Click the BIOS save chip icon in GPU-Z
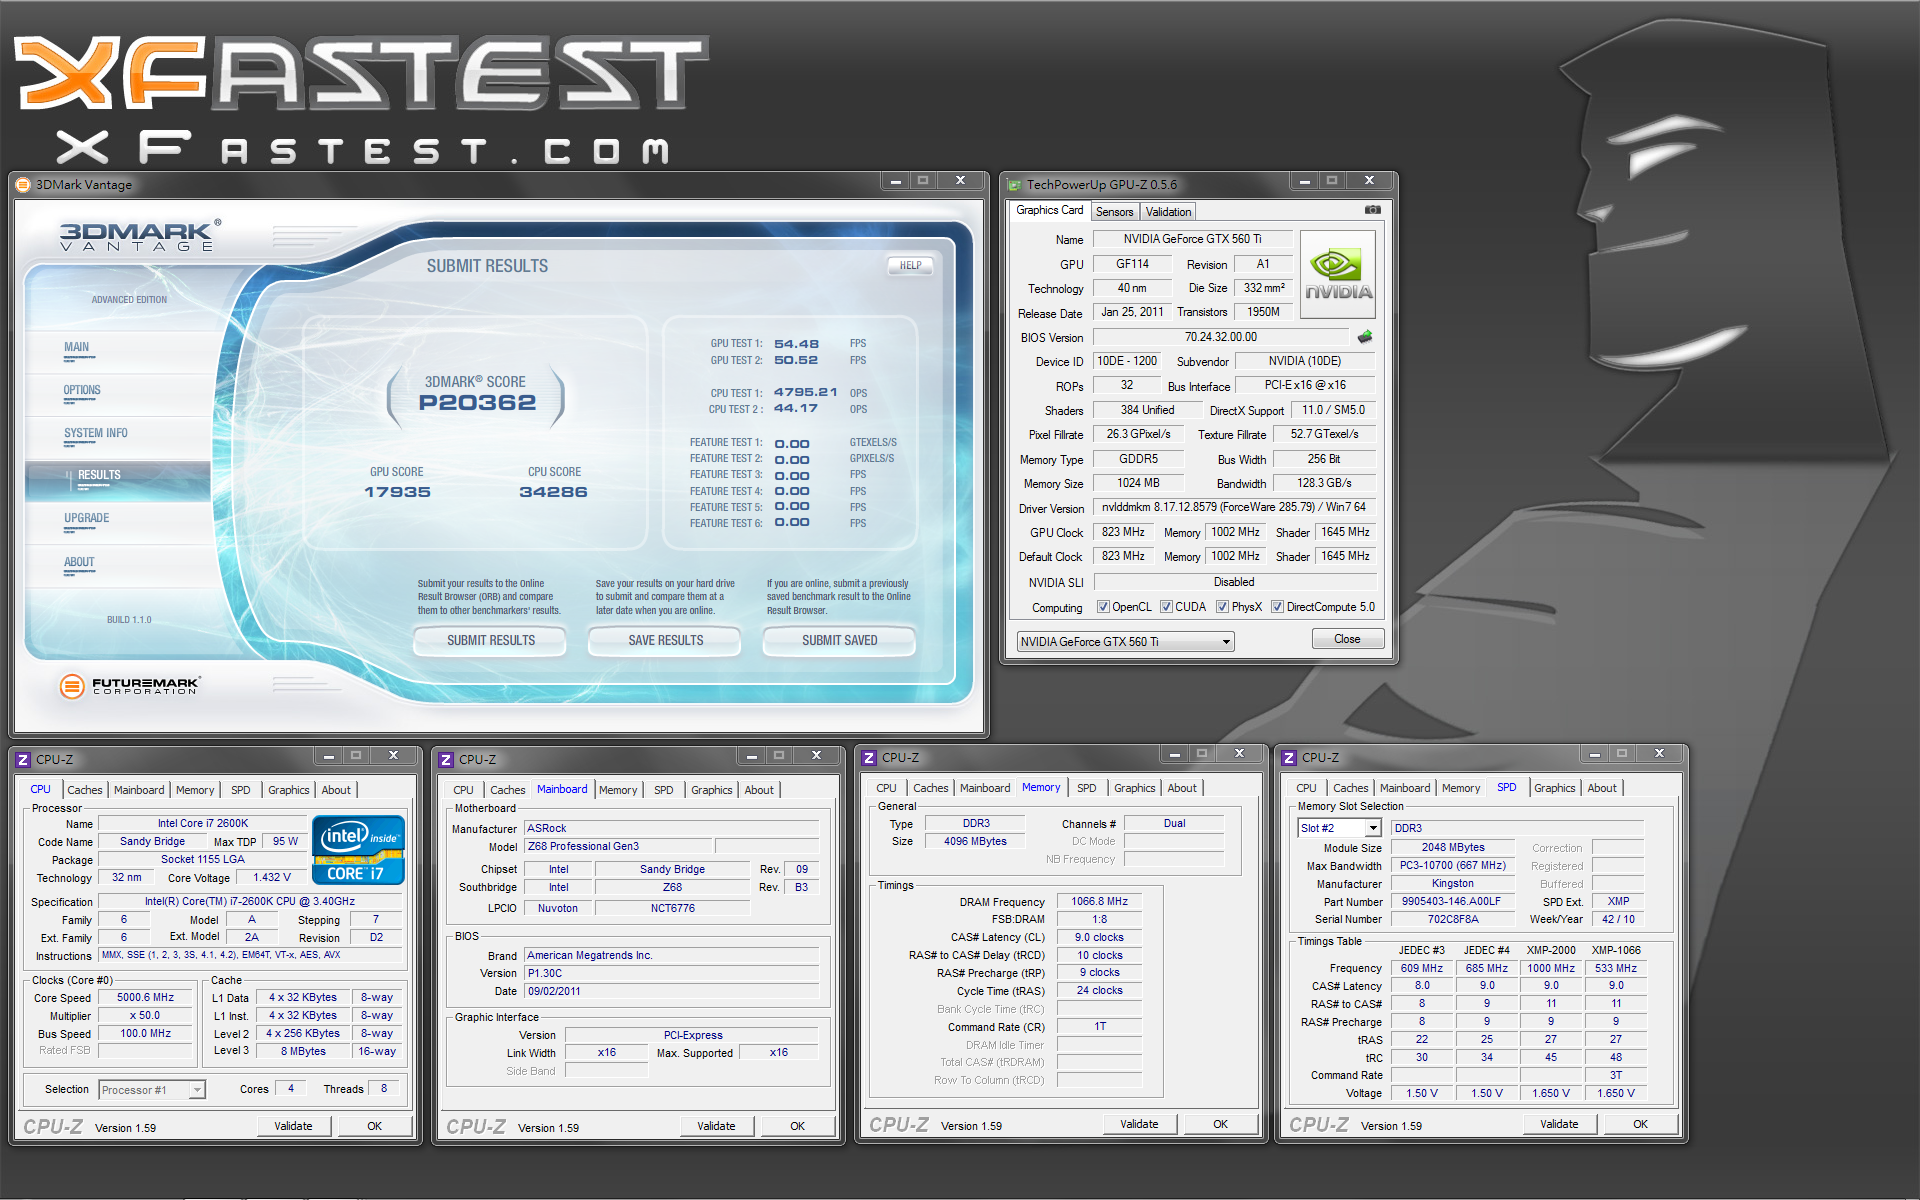1920x1200 pixels. 1365,337
